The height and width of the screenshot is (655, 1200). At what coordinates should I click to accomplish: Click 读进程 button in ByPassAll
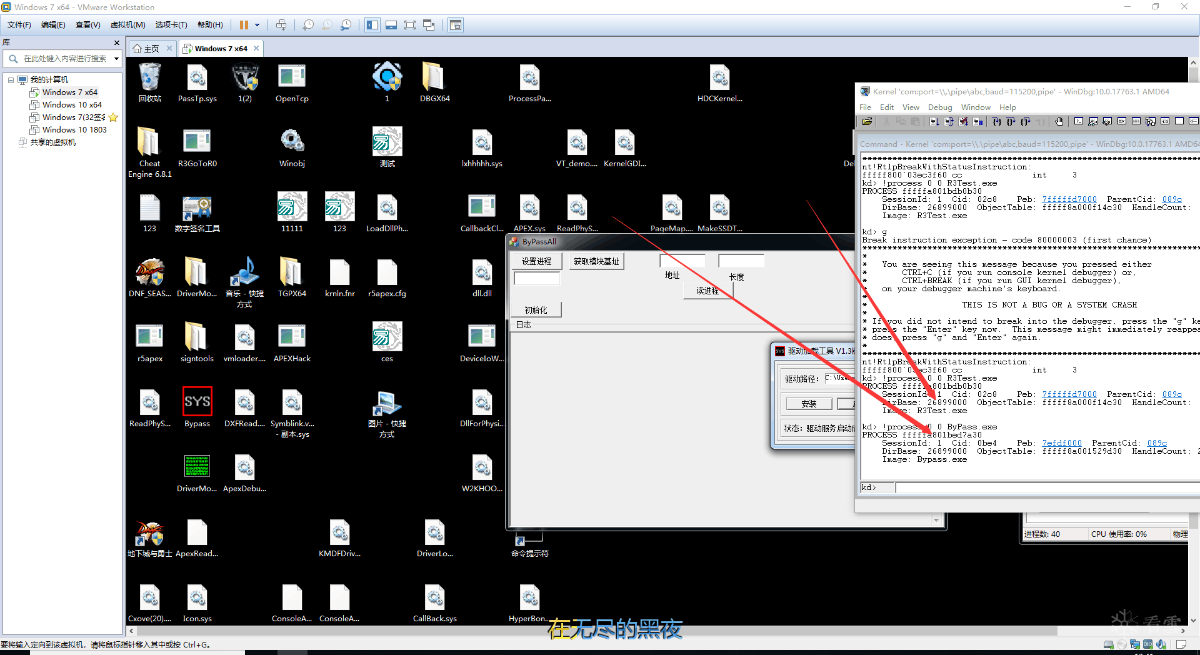pyautogui.click(x=709, y=291)
